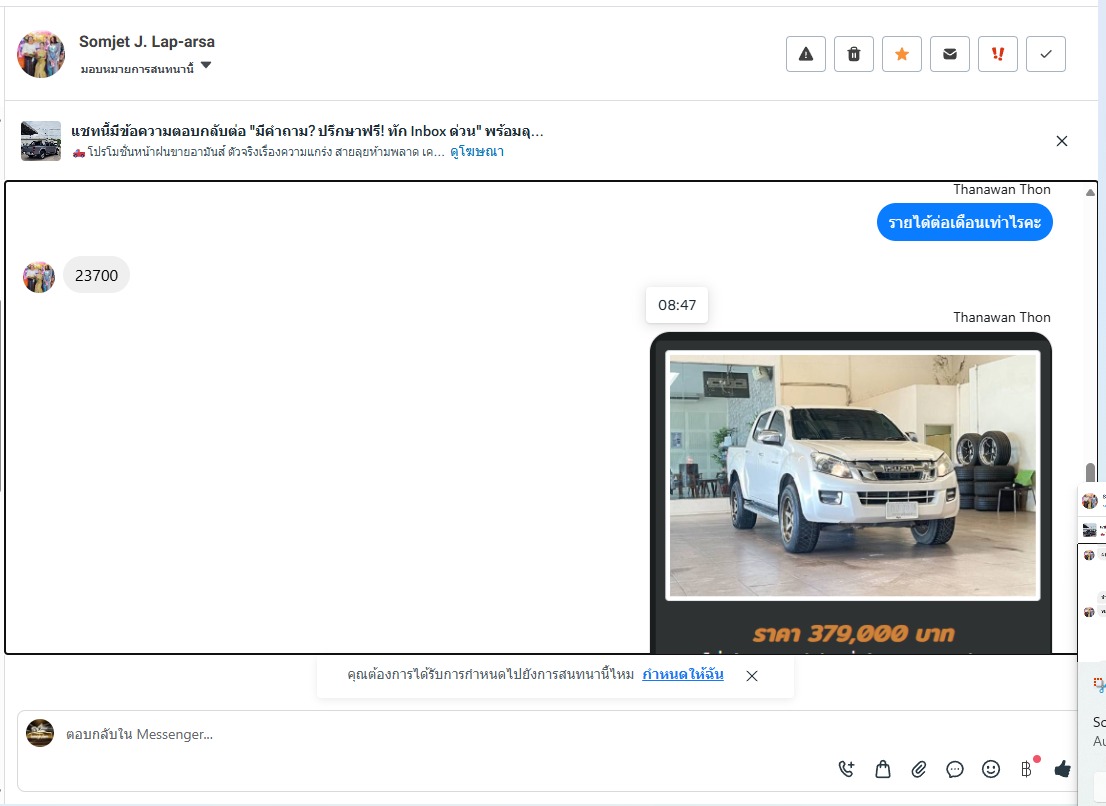Mark conversation done with checkmark

point(1045,54)
